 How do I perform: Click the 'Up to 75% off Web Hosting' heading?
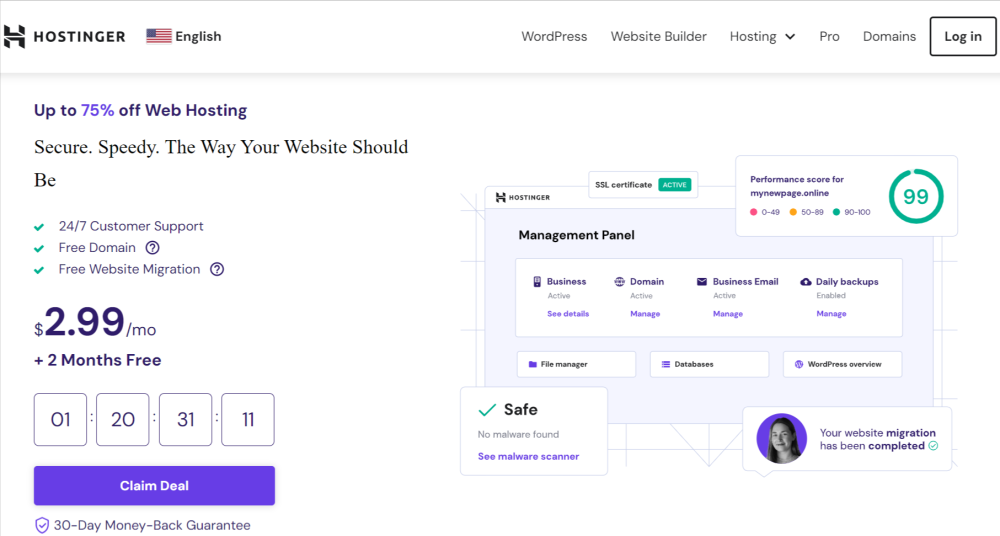(x=140, y=110)
